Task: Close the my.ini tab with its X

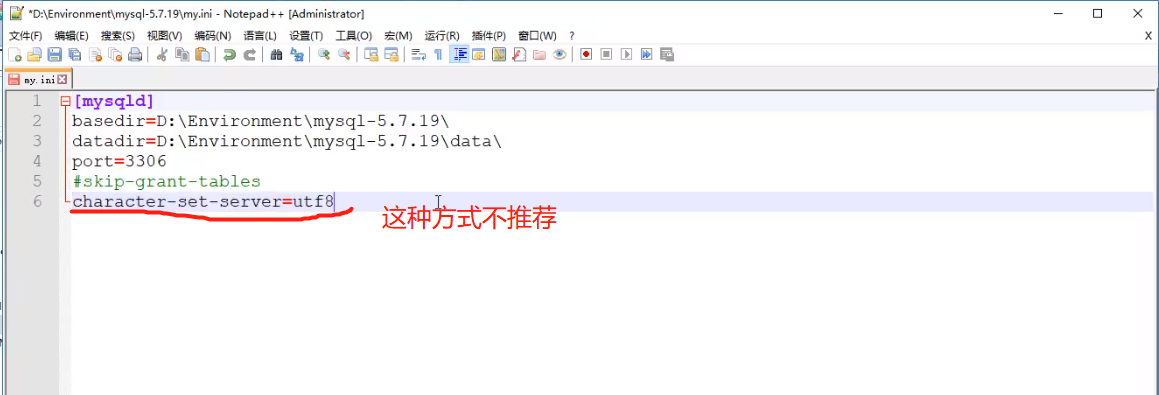Action: (62, 78)
